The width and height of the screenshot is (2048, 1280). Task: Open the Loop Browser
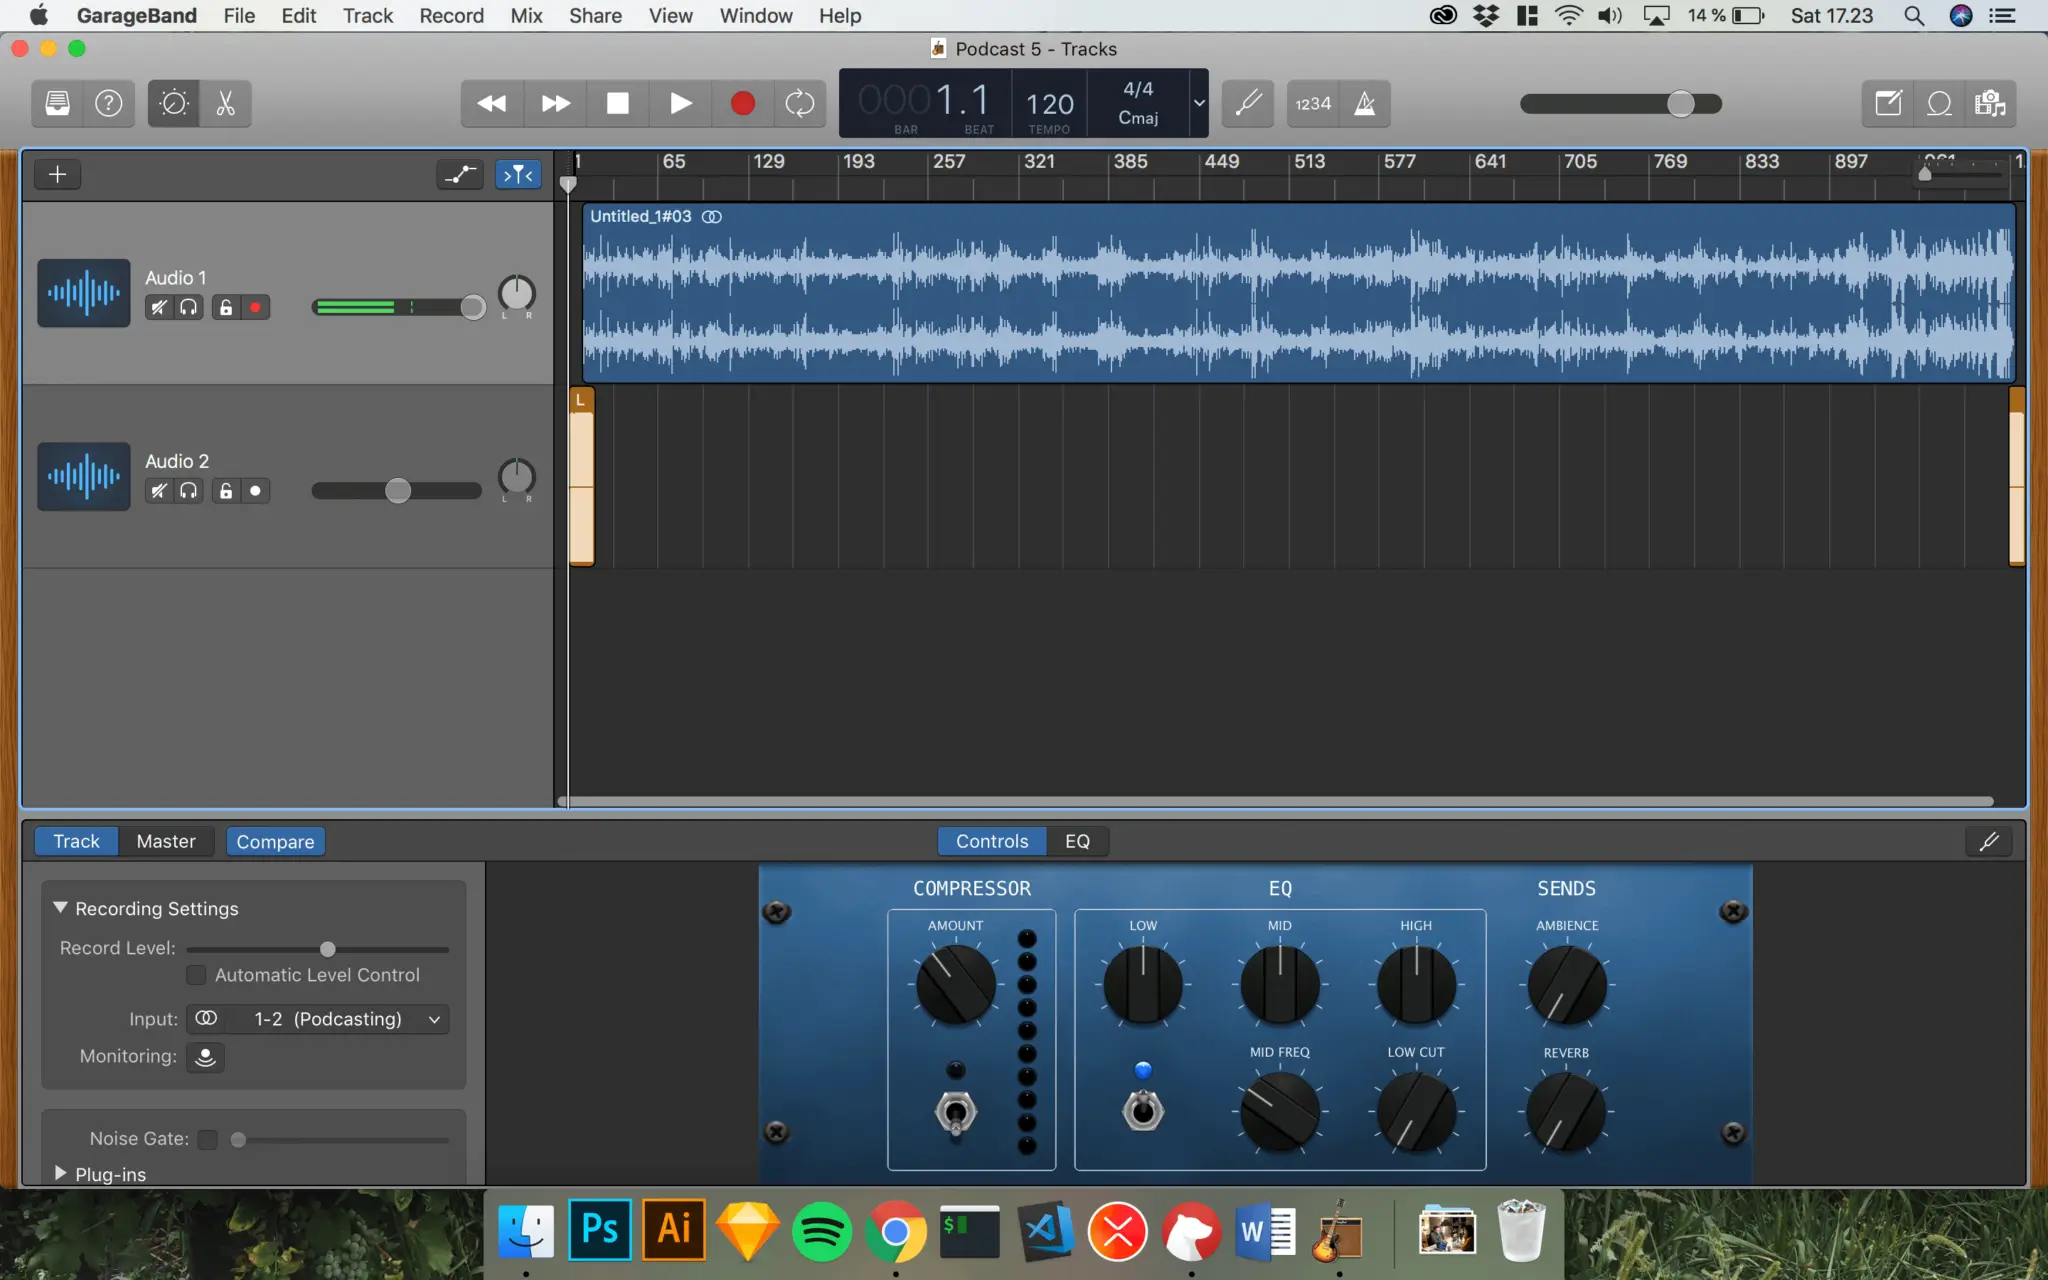click(x=1938, y=103)
